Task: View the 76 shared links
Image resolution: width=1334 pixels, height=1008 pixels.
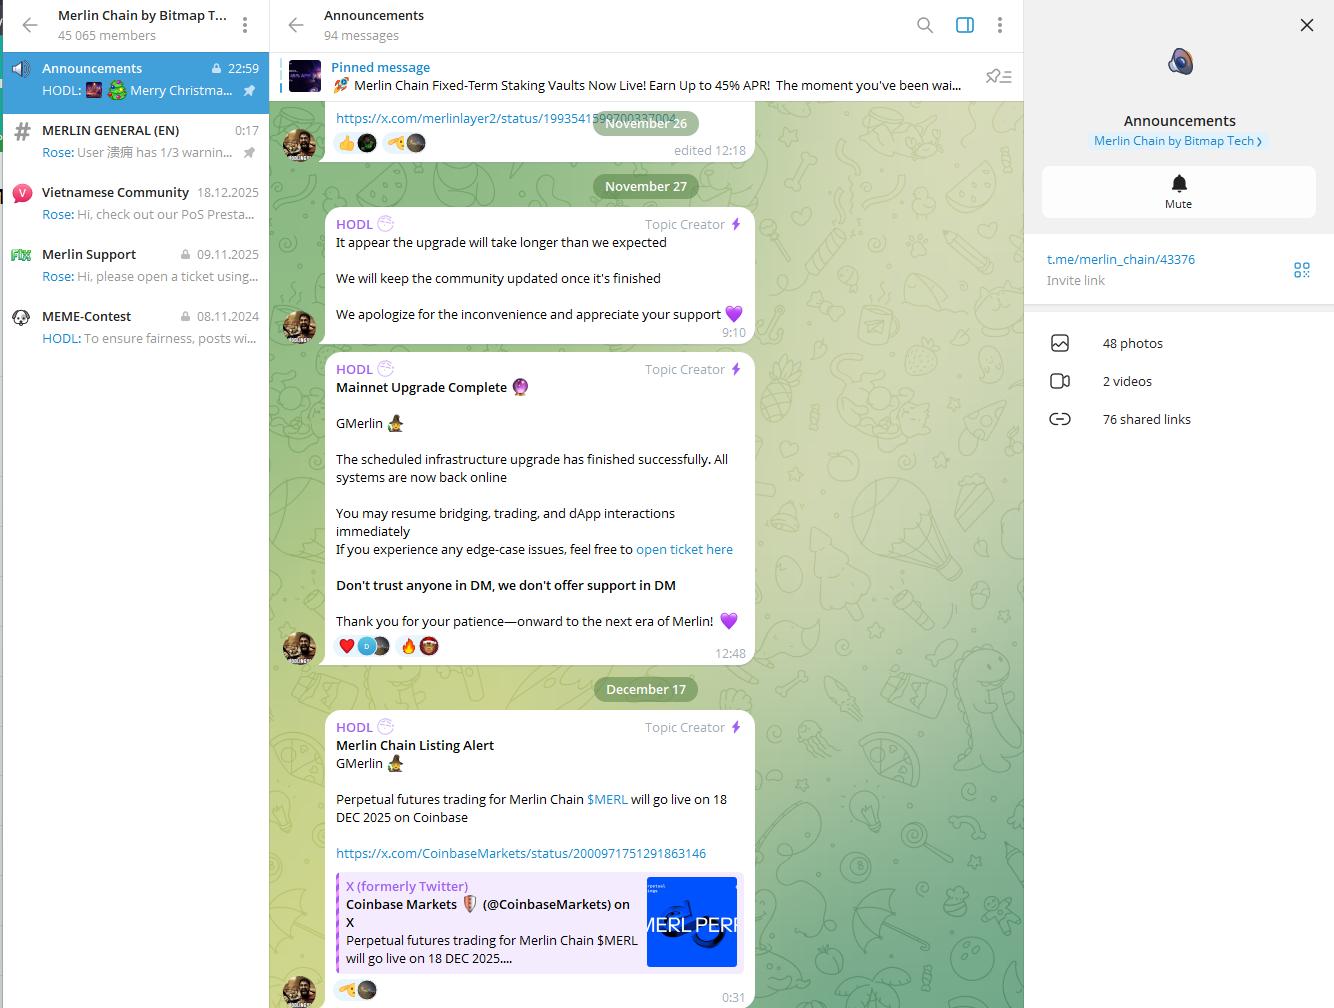Action: [x=1146, y=419]
